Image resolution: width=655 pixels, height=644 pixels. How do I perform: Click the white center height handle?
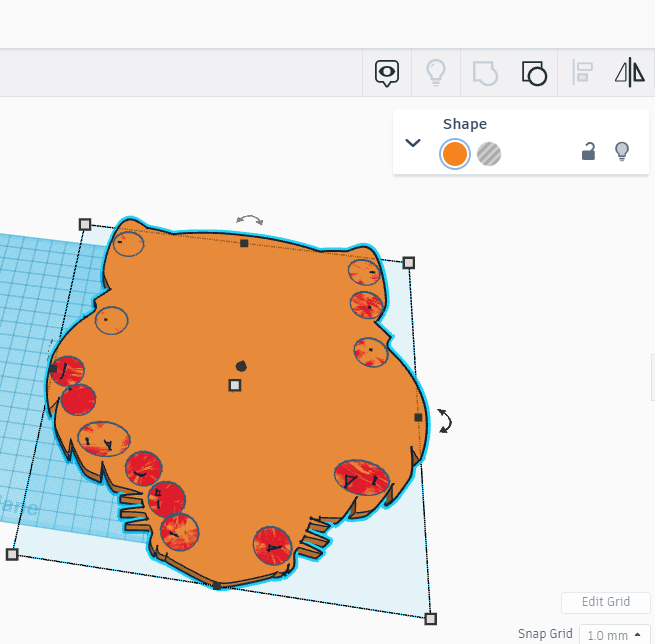235,385
